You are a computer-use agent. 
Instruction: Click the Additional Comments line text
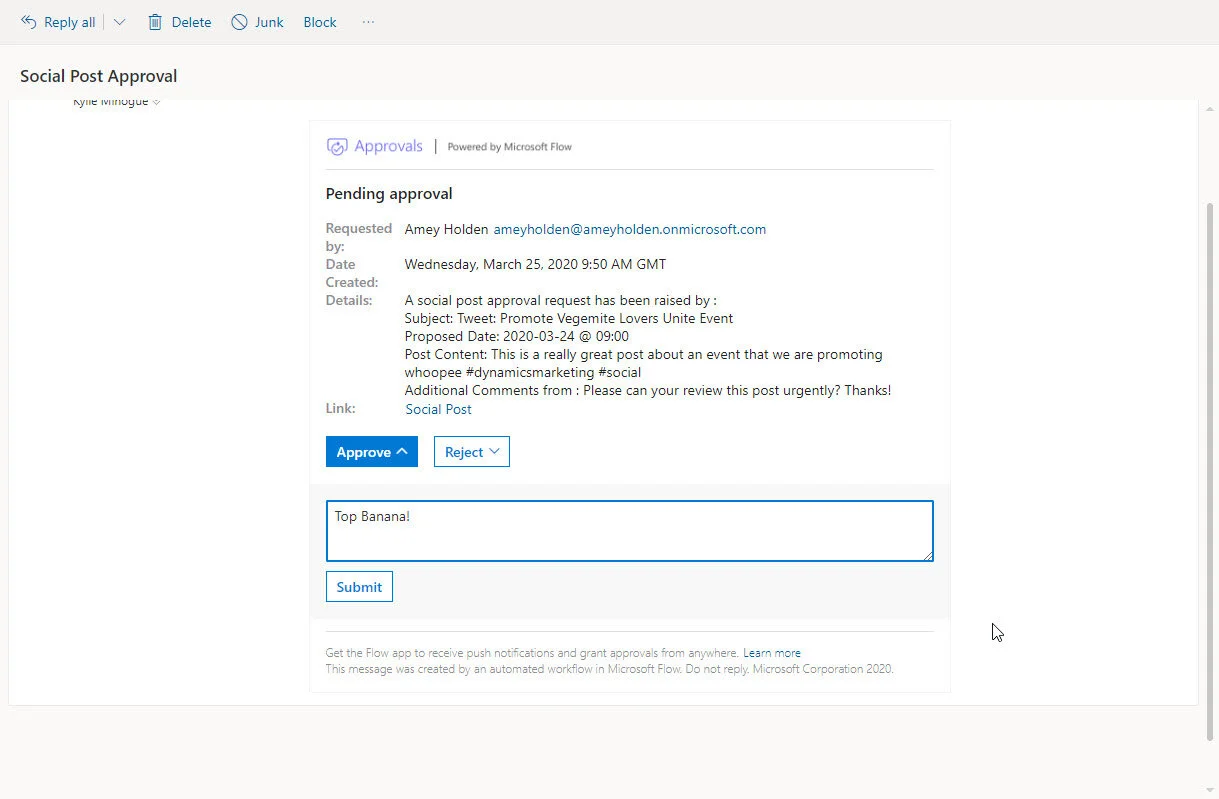(x=648, y=390)
